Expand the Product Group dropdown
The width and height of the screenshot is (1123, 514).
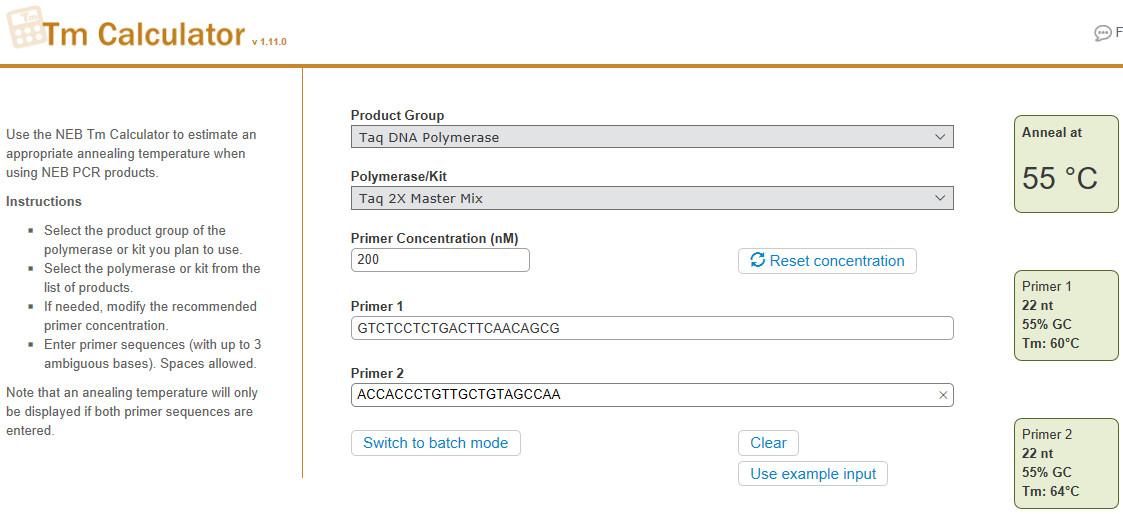[x=651, y=137]
